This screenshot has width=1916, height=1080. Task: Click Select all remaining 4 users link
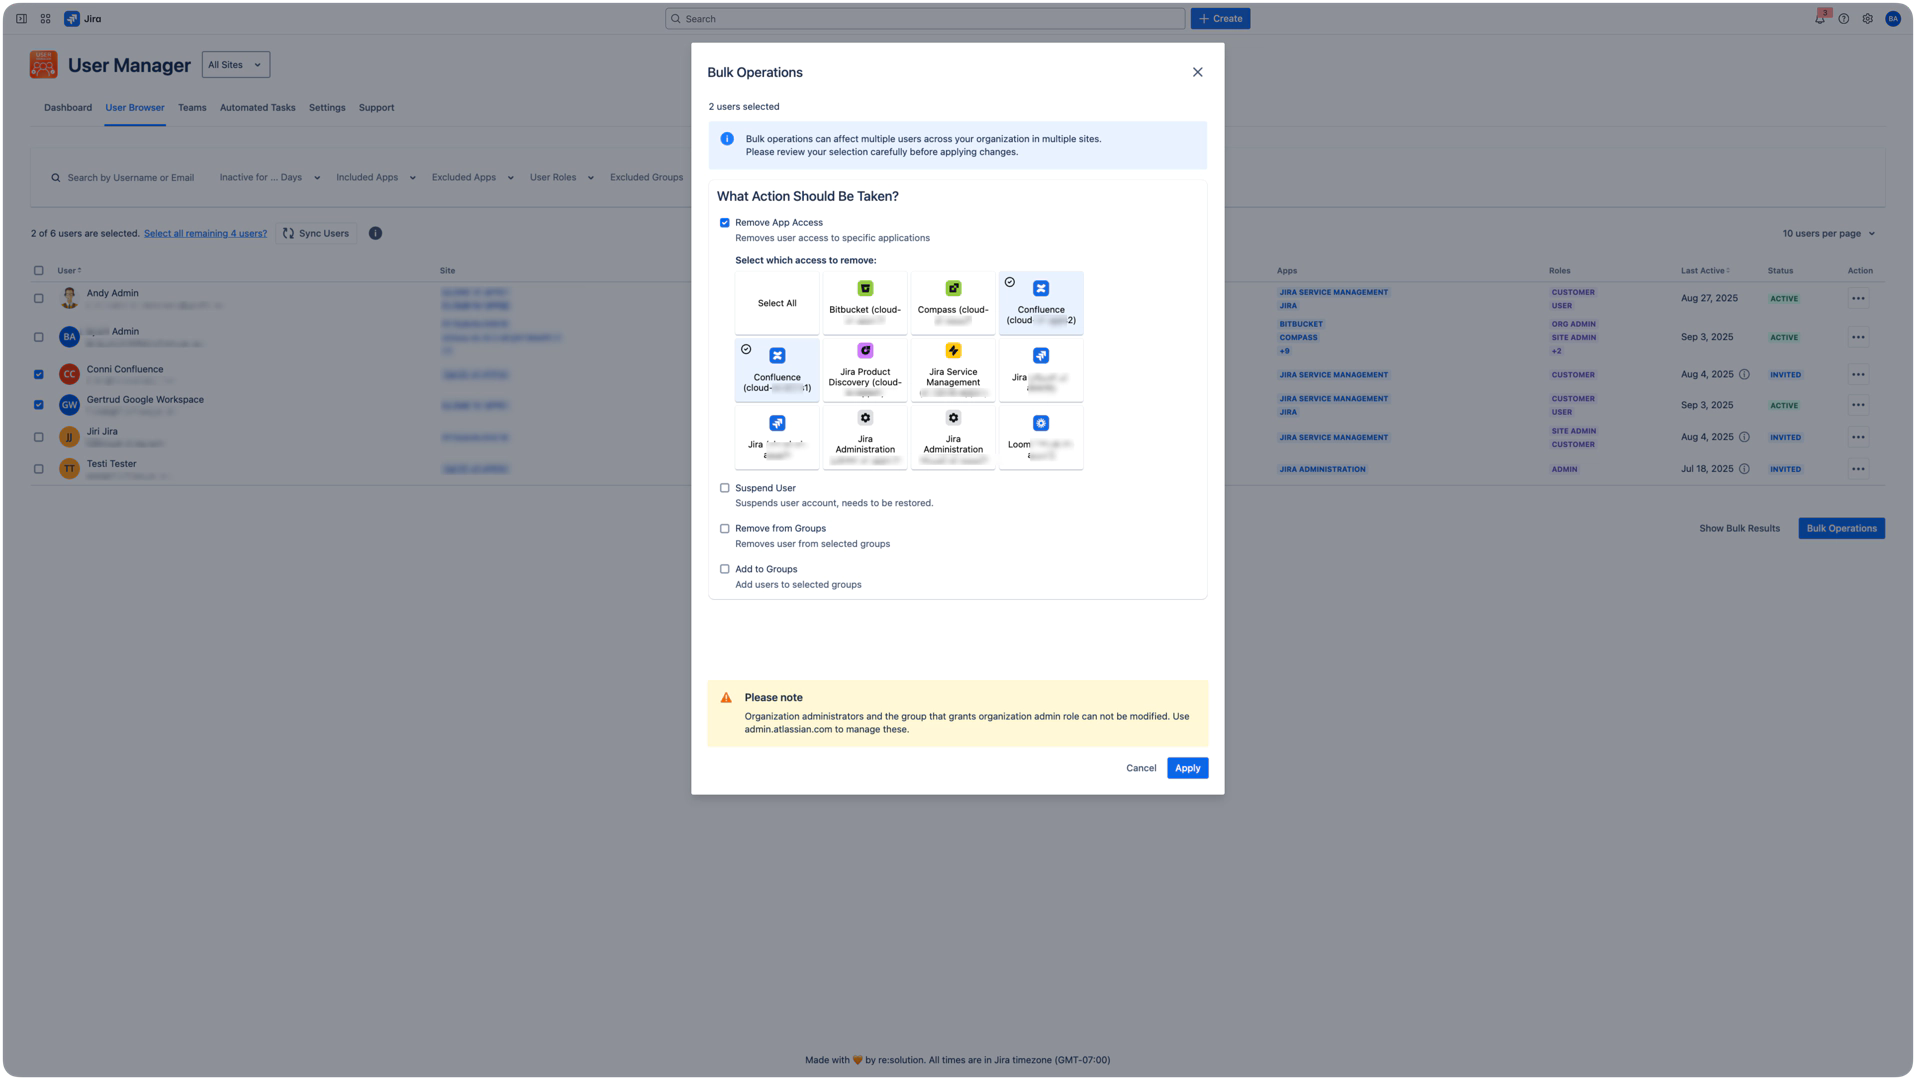pos(205,234)
